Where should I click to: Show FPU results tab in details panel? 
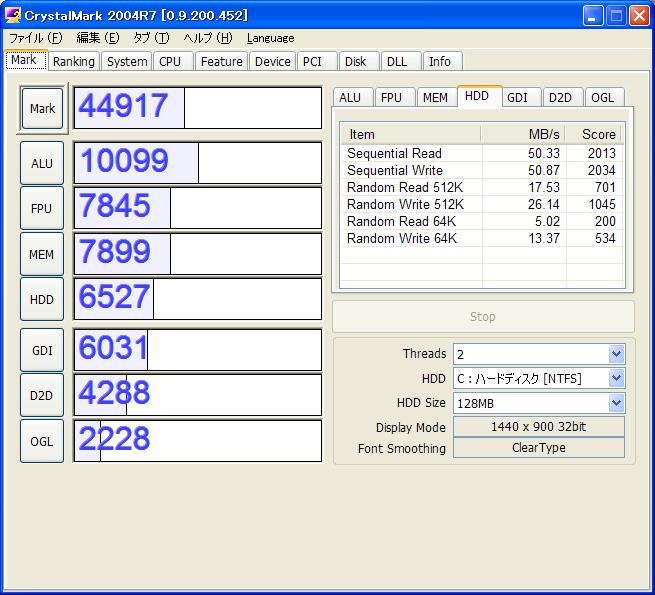[395, 97]
